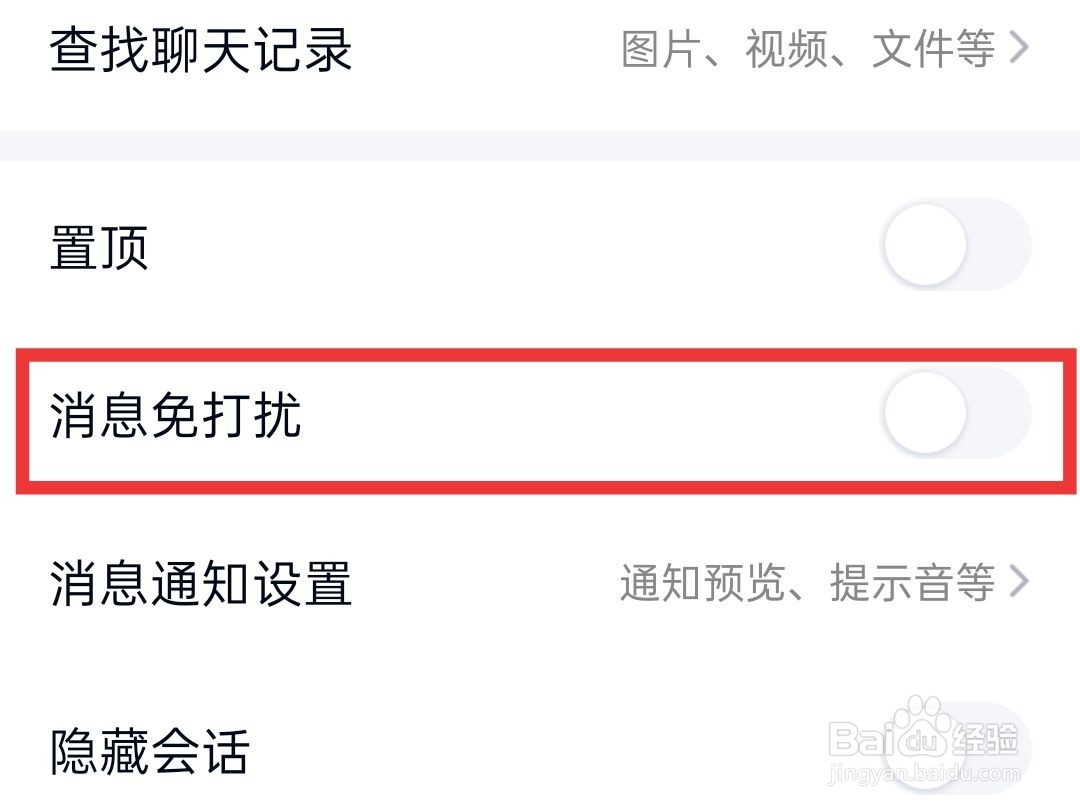The height and width of the screenshot is (810, 1080).
Task: Click chevron arrow beside 通知预览、提示音等
Action: coord(1019,581)
